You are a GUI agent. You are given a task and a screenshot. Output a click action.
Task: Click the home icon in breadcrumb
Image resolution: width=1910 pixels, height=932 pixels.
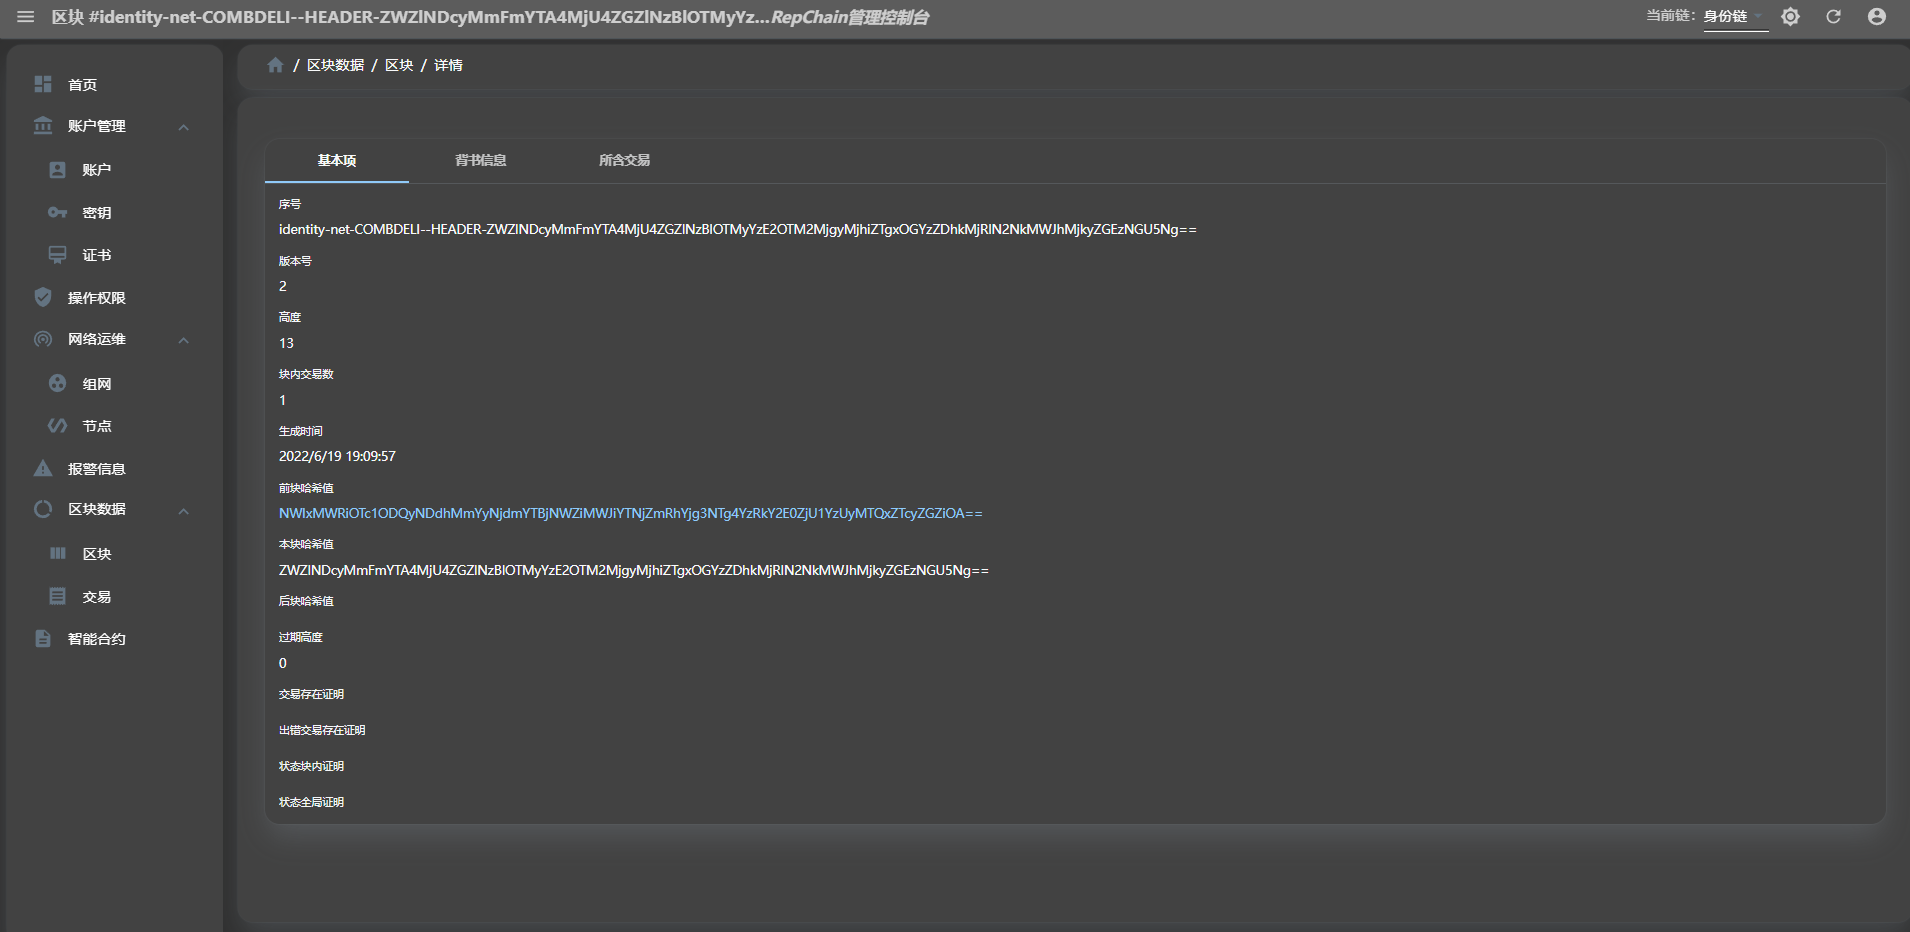point(276,65)
